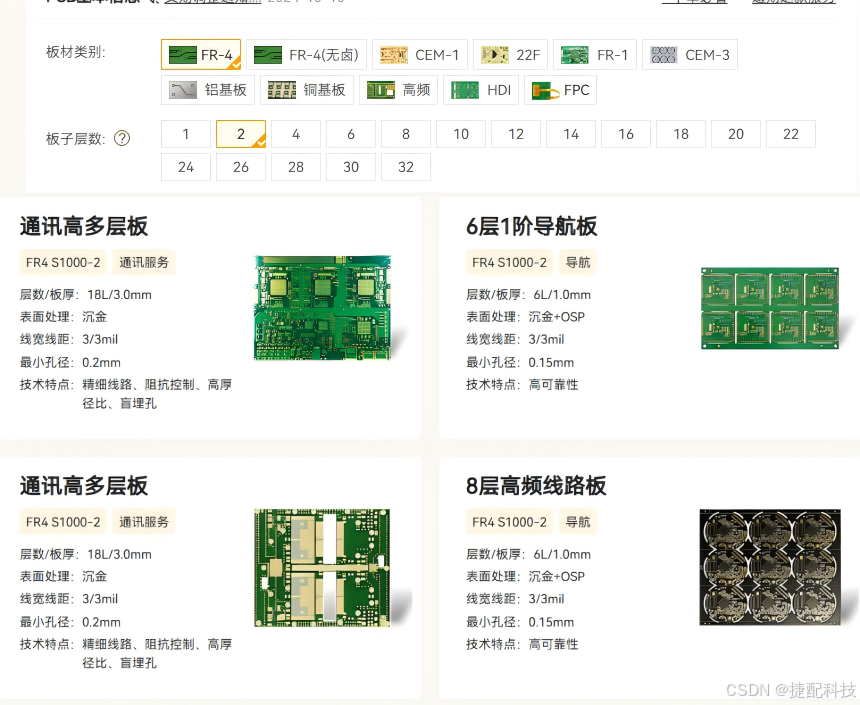The width and height of the screenshot is (860, 705).
Task: Click 0.15mm hole value in 8层高频线路板 card
Action: pyautogui.click(x=551, y=622)
